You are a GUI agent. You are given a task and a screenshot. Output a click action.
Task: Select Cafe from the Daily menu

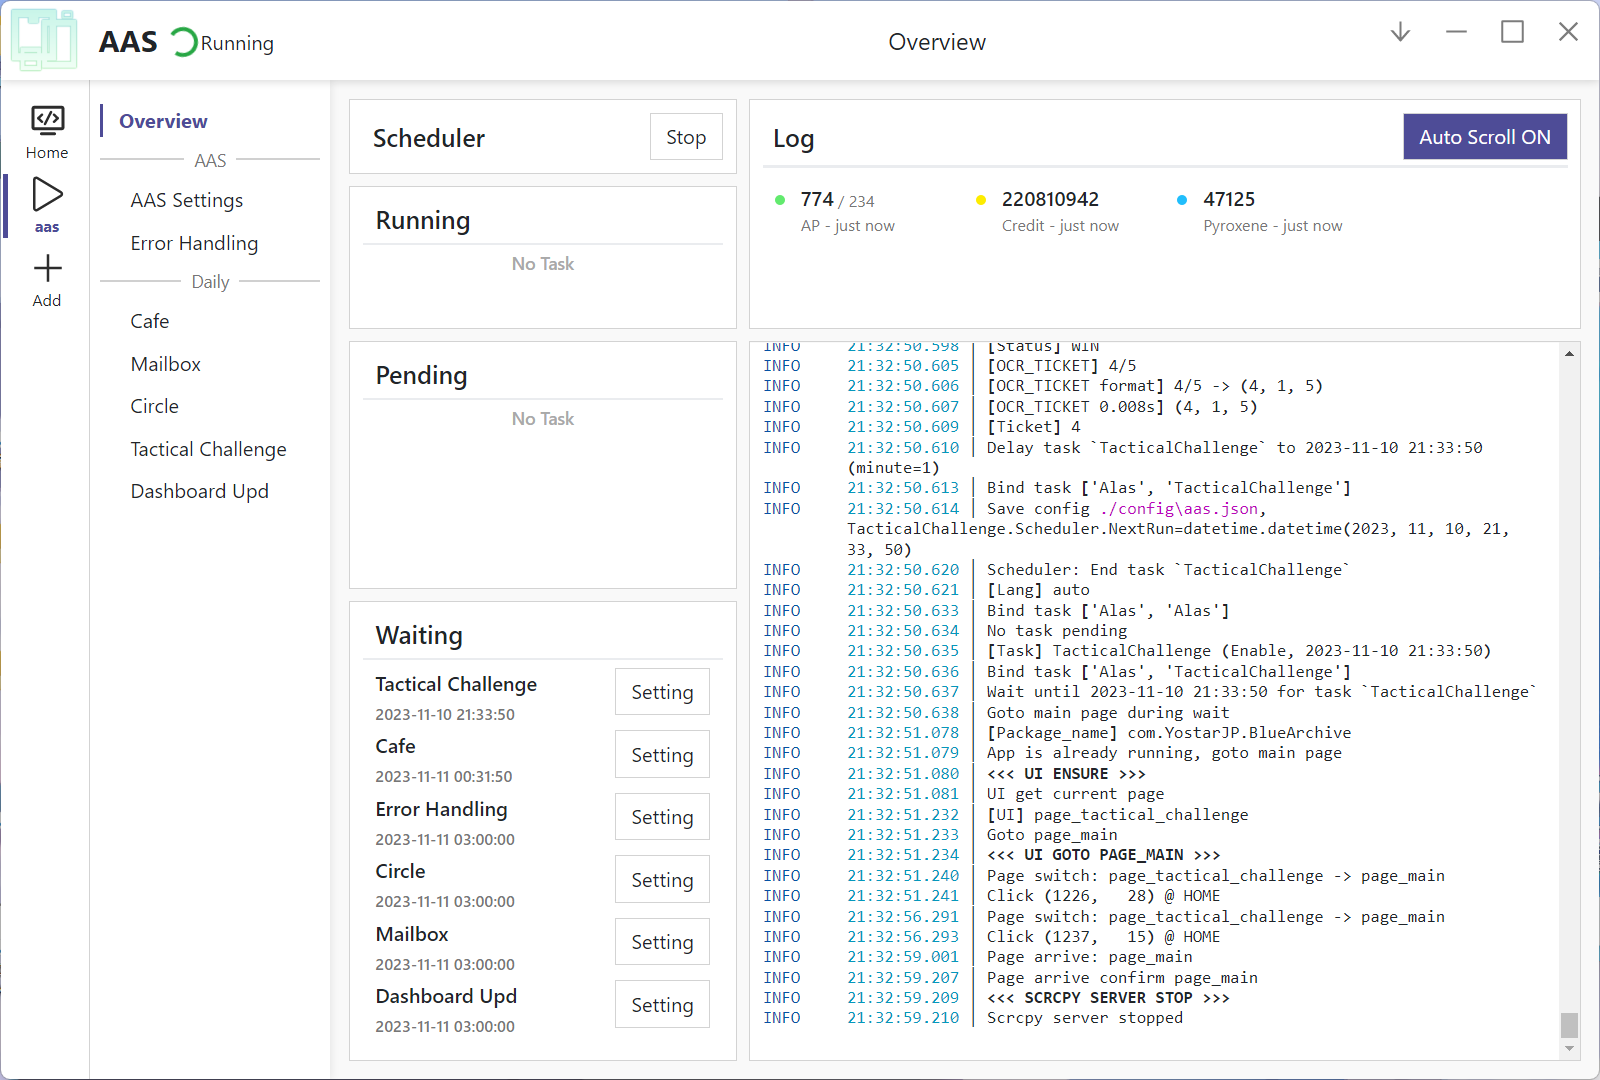(x=150, y=321)
